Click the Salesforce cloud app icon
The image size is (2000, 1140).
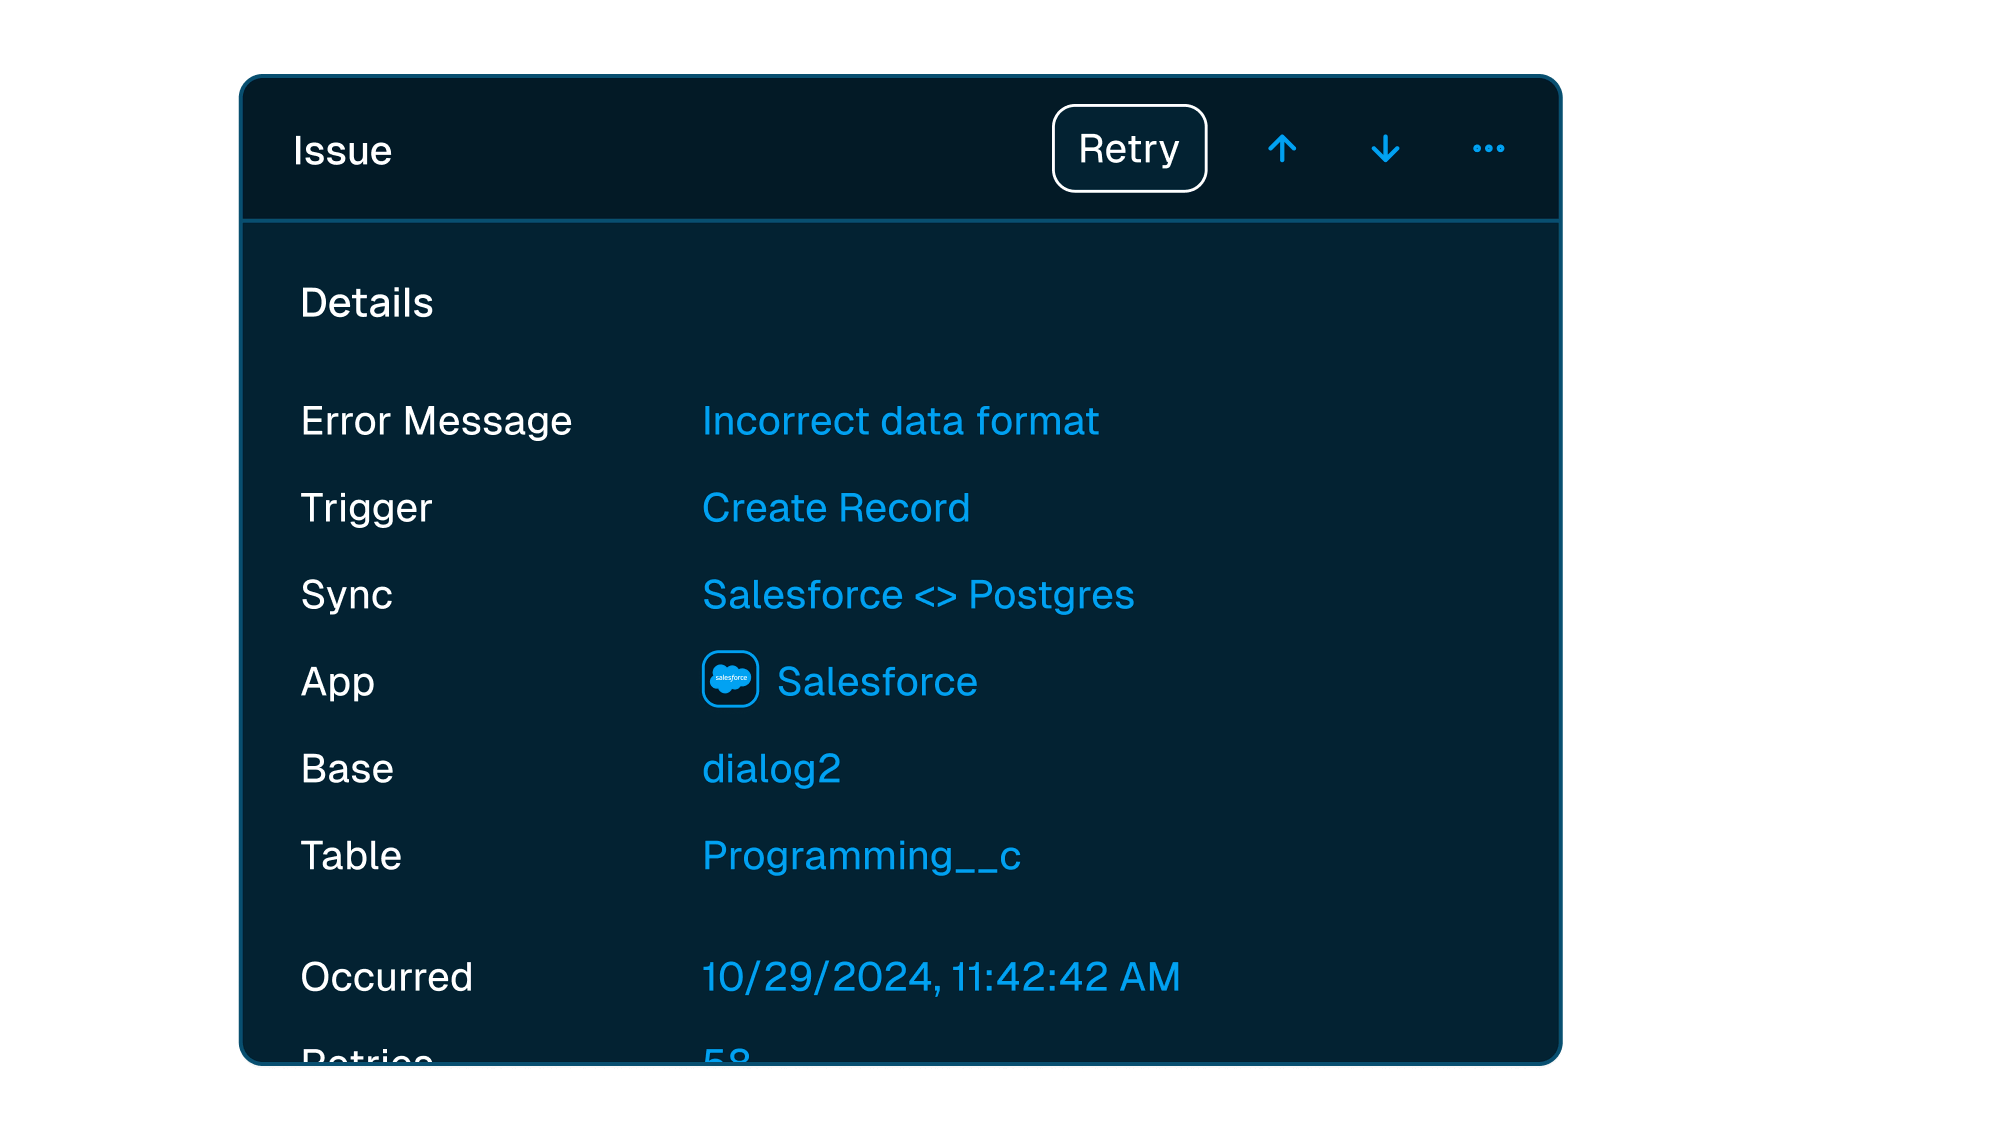[730, 679]
